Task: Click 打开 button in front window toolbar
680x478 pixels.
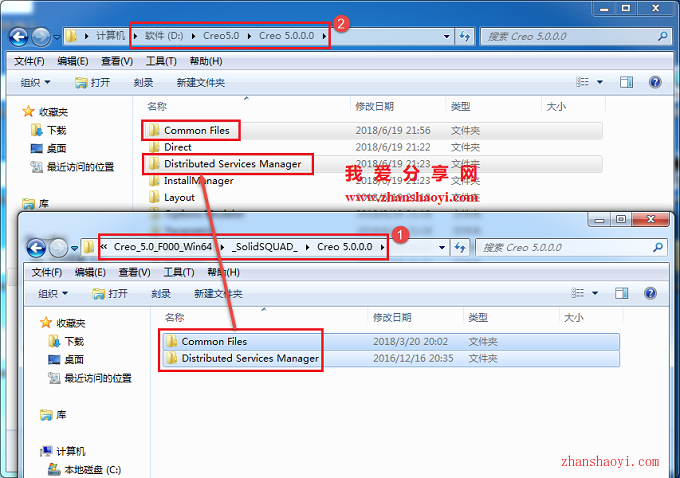Action: pos(110,294)
